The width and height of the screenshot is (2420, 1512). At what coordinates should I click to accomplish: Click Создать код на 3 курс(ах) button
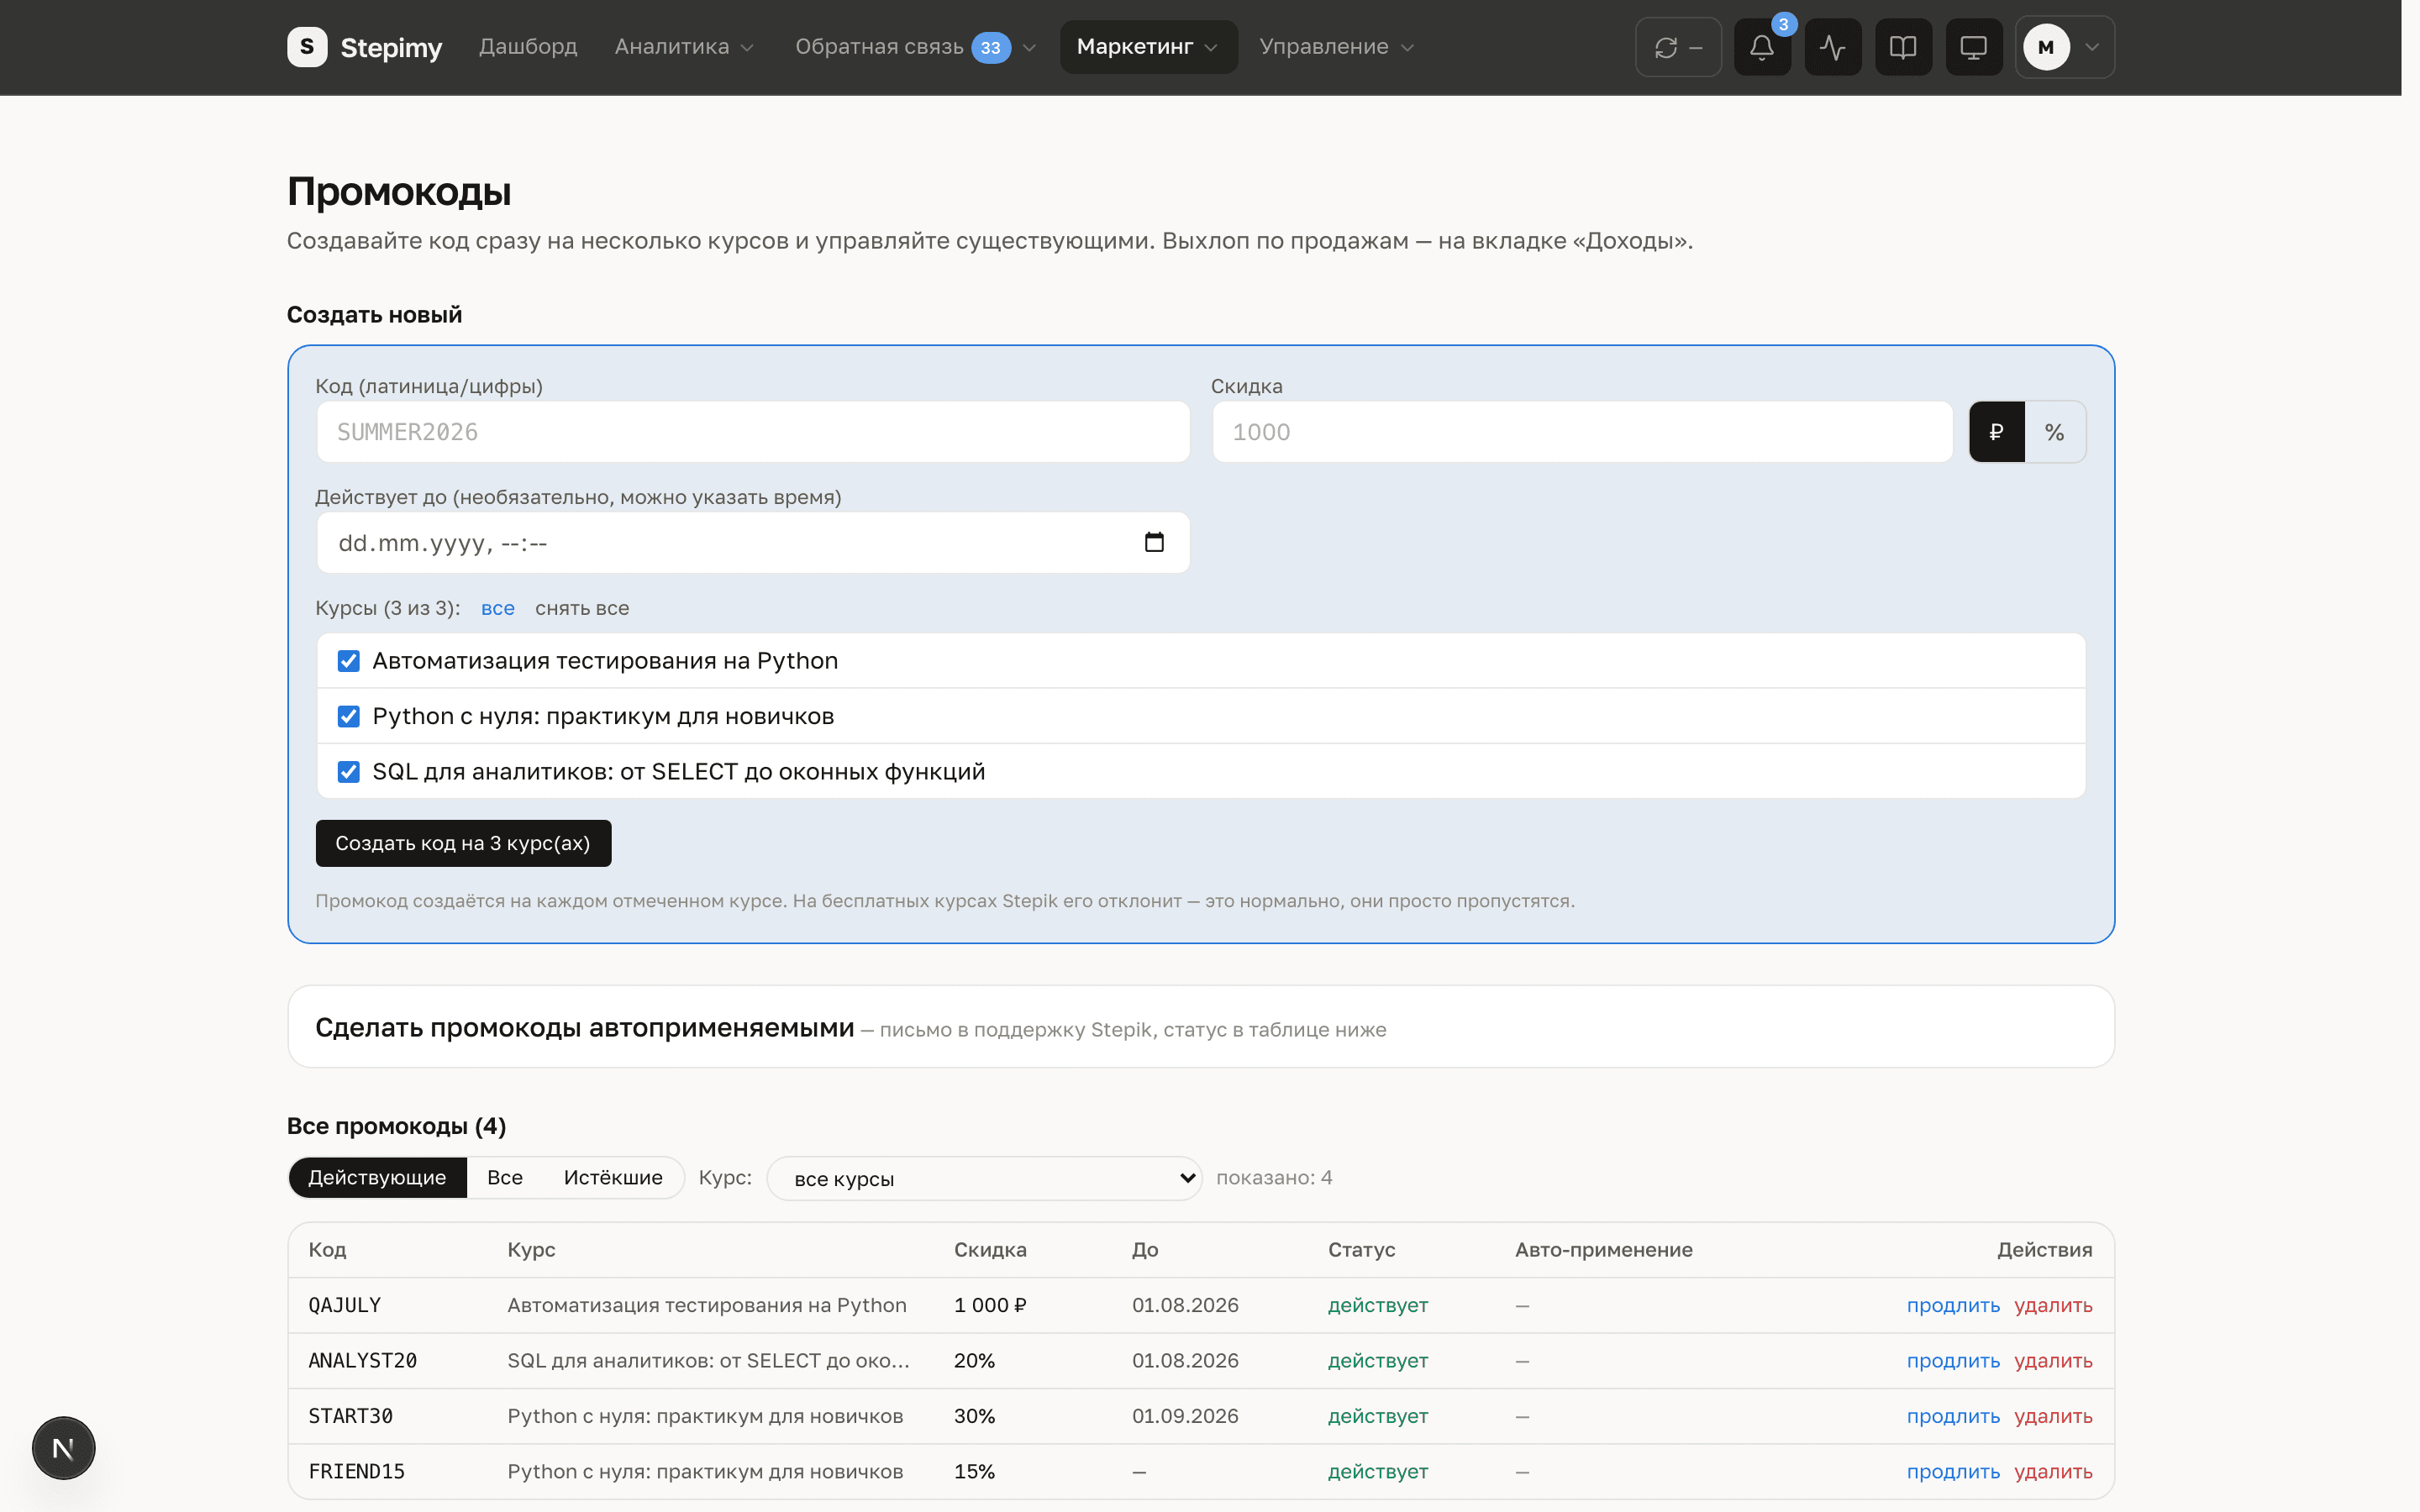pos(463,843)
